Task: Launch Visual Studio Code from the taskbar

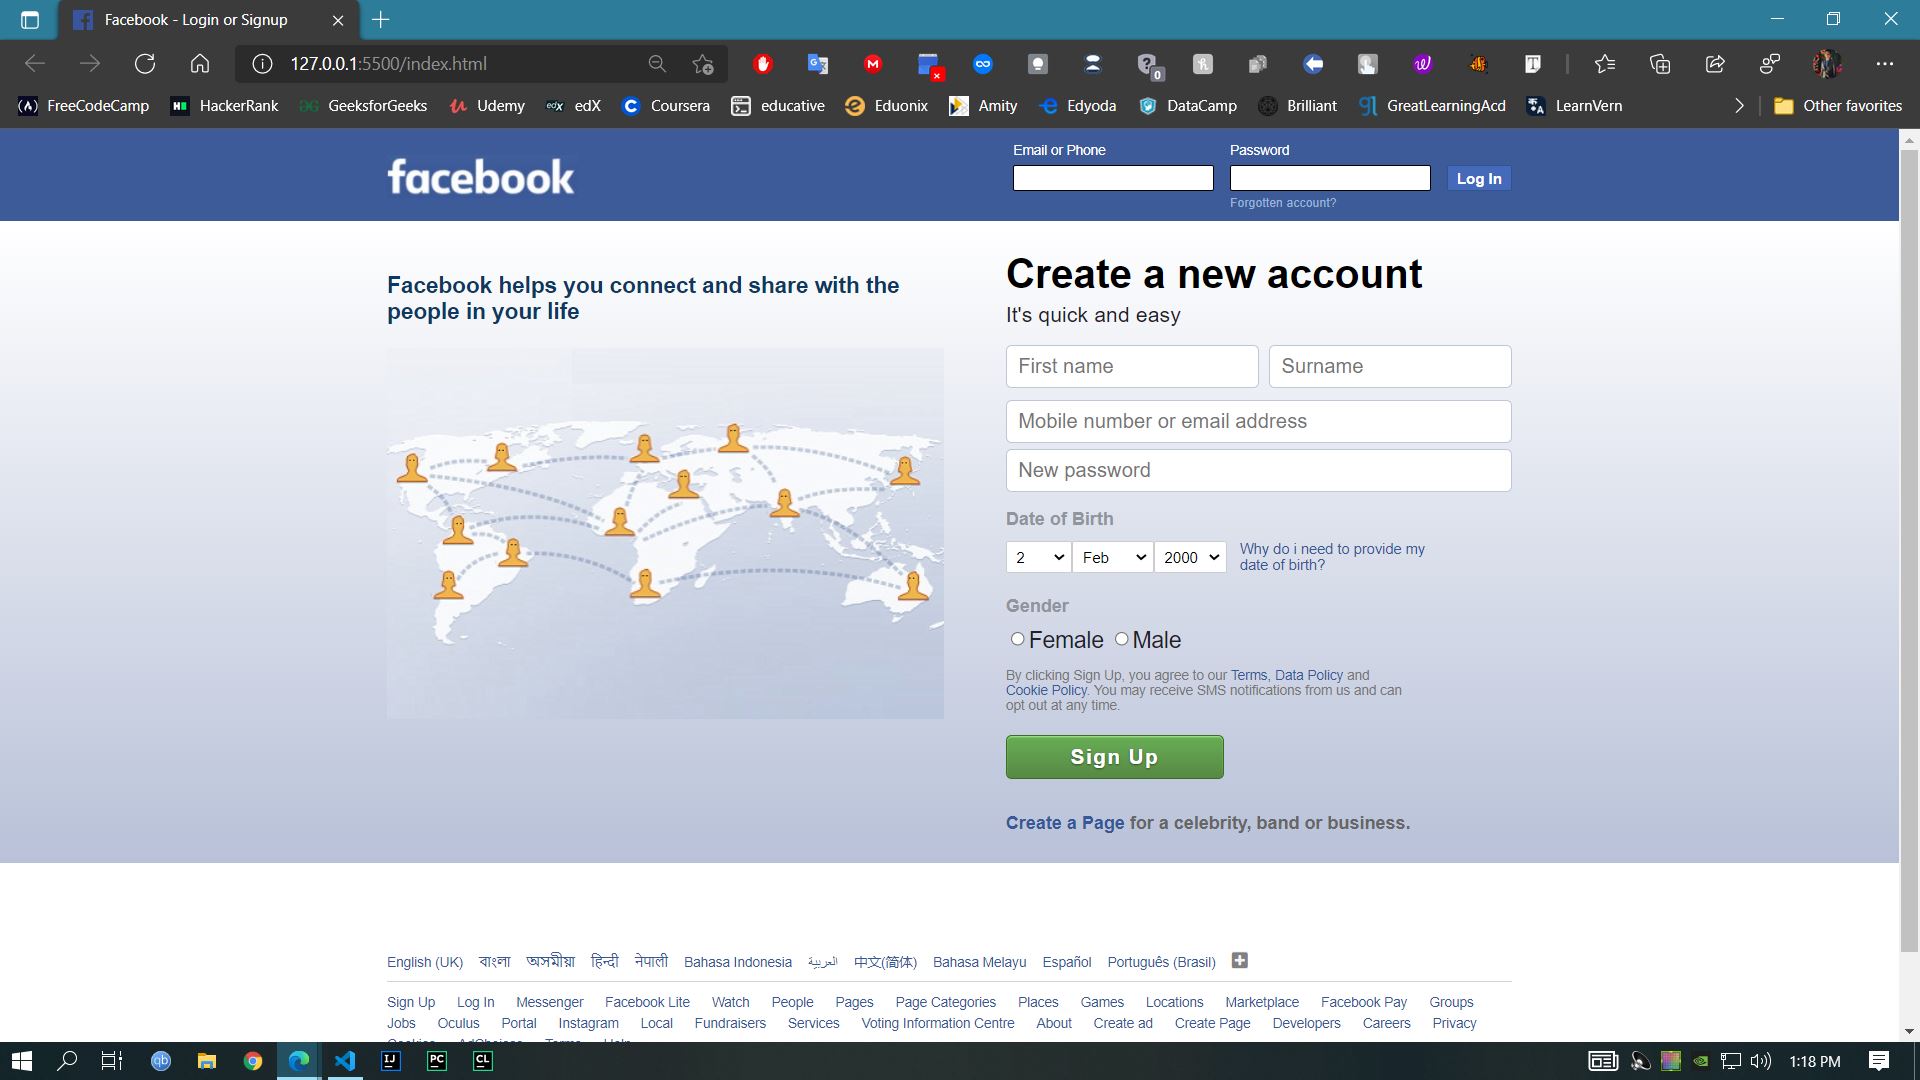Action: pos(345,1061)
